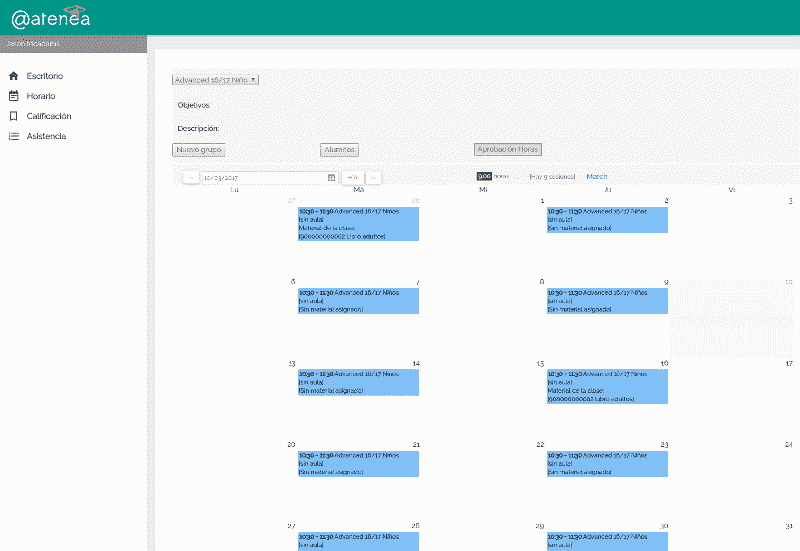
Task: Click the Asistencia list icon
Action: 14,136
